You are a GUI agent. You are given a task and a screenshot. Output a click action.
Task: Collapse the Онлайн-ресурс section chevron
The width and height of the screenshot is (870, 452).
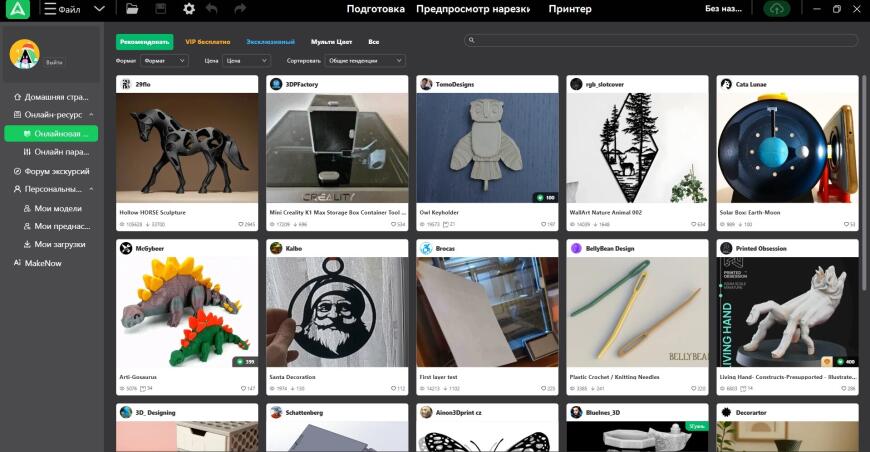click(x=92, y=115)
